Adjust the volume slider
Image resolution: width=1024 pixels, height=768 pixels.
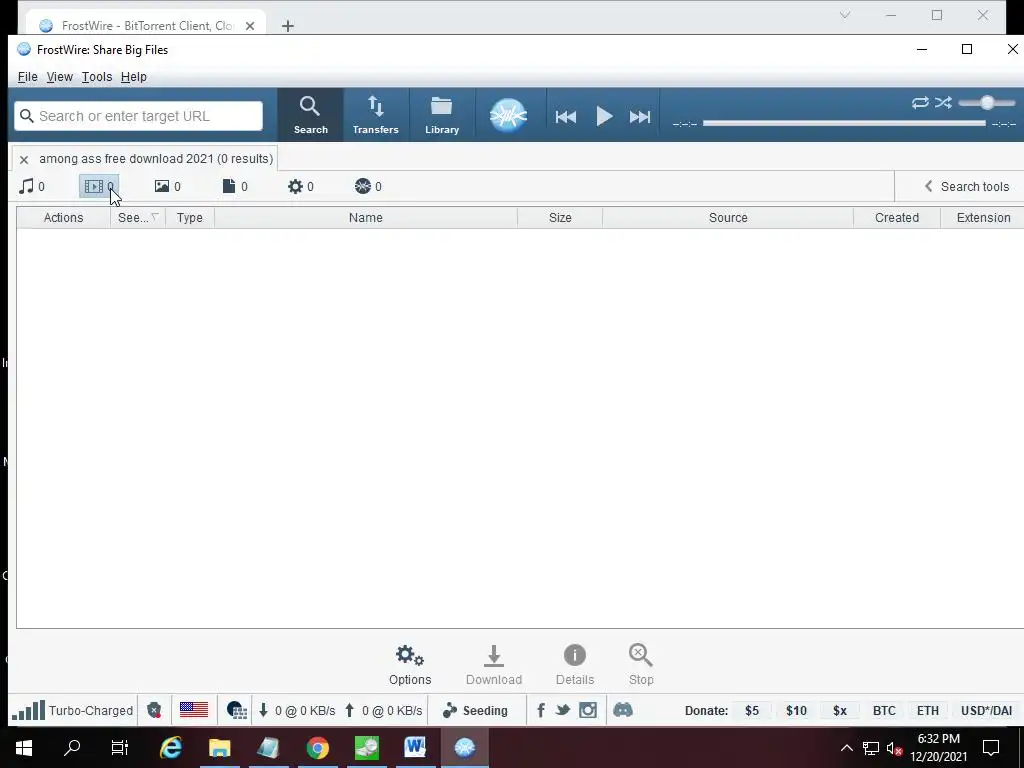point(987,103)
